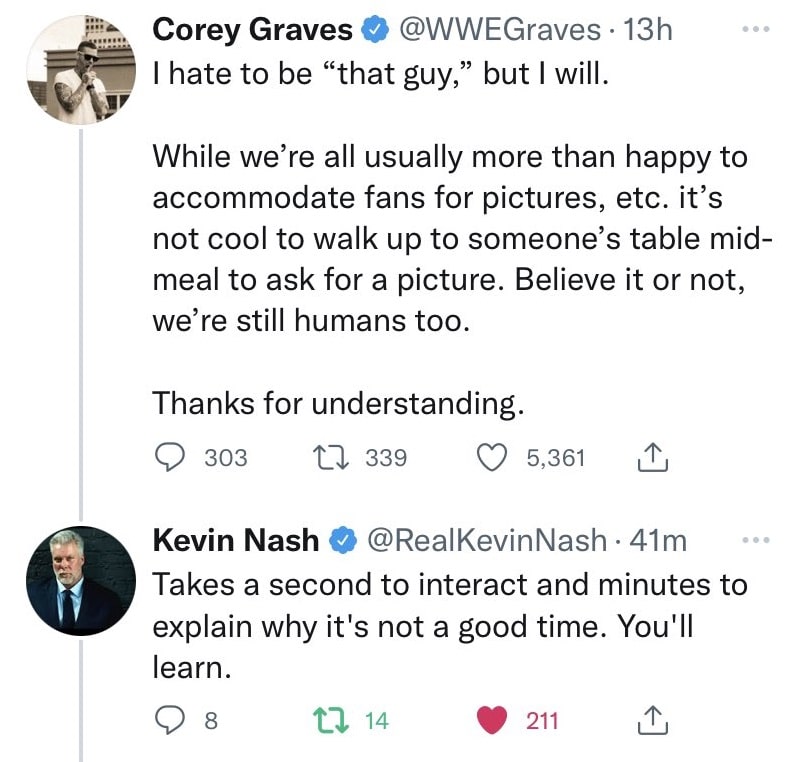Visit the Kevin Nash display name link
Image resolution: width=791 pixels, height=762 pixels.
coord(236,541)
